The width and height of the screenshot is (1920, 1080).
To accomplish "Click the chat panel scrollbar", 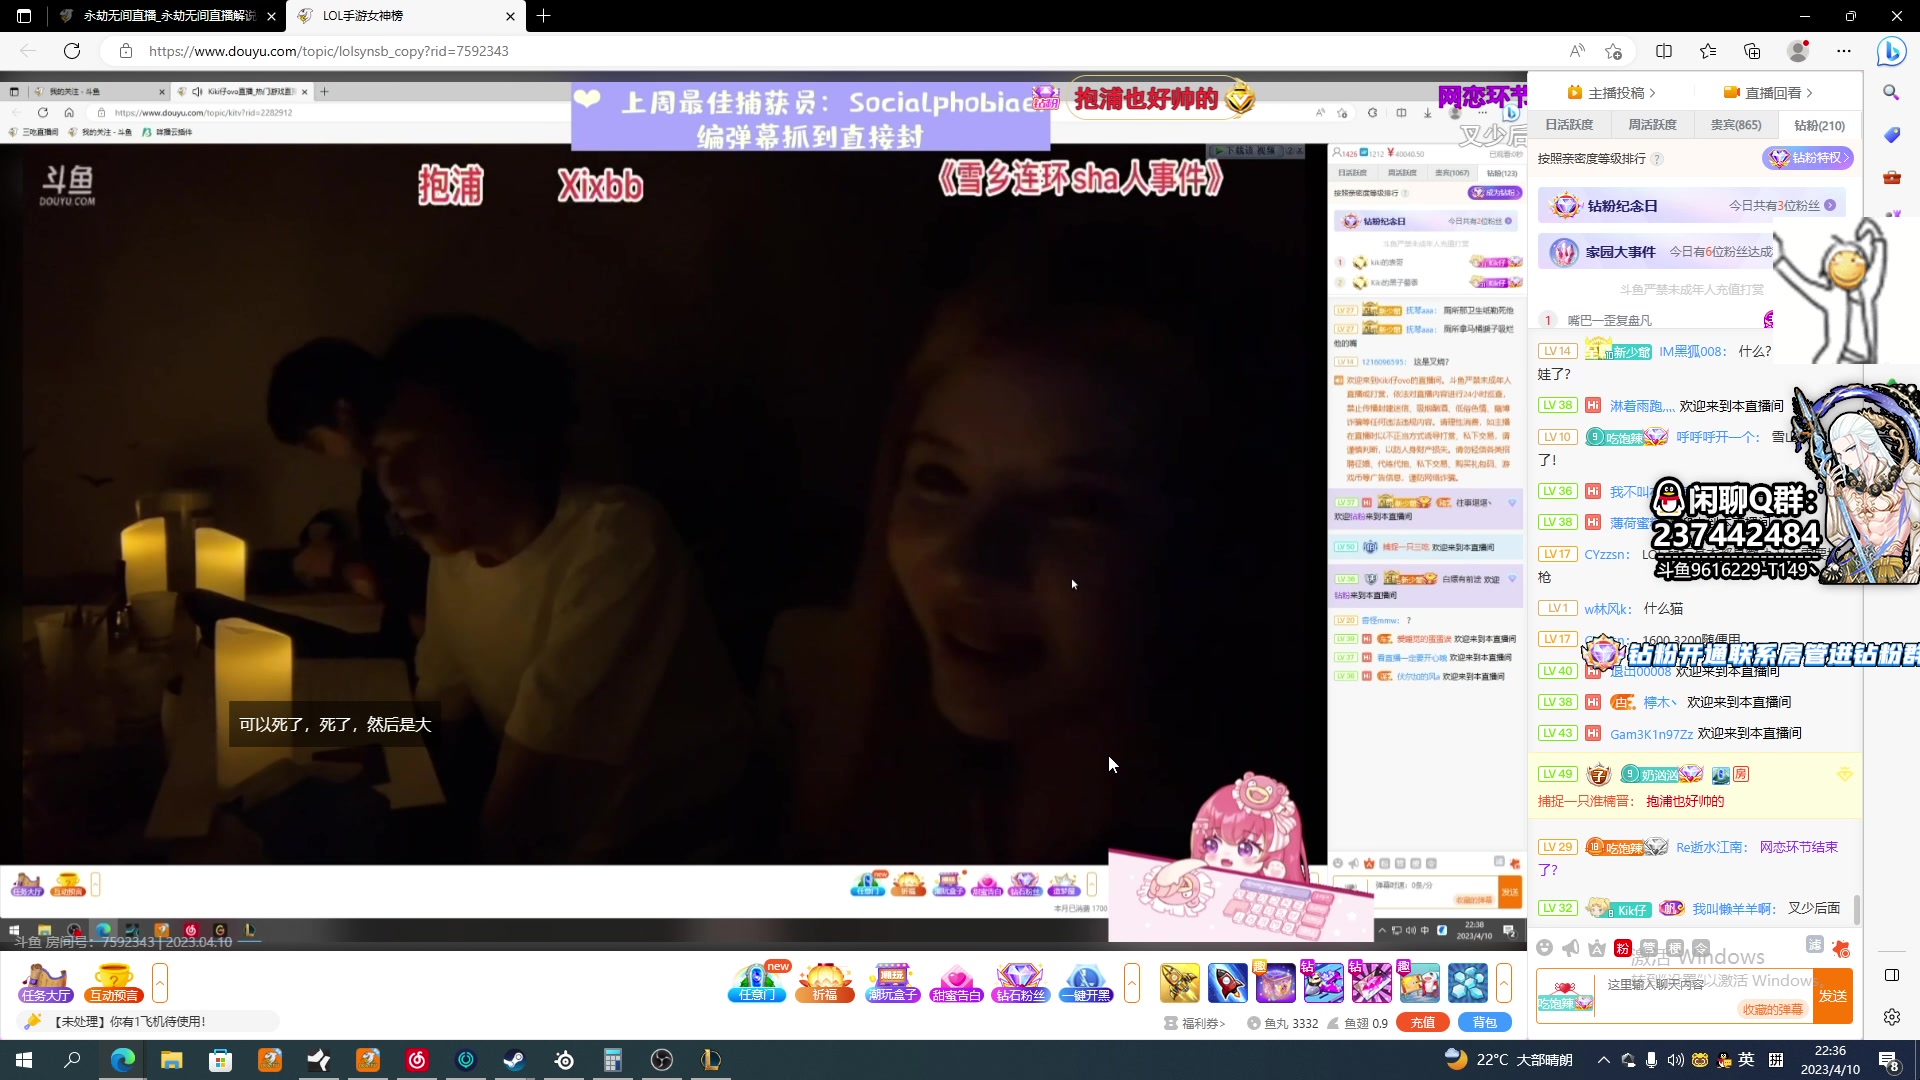I will point(1857,910).
